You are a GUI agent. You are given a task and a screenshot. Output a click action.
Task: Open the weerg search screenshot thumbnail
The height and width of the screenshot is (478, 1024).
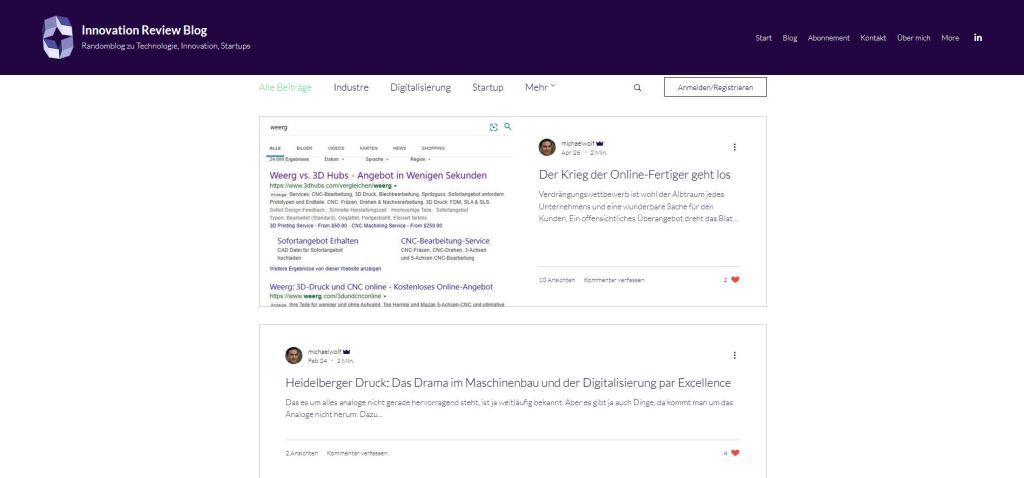387,212
